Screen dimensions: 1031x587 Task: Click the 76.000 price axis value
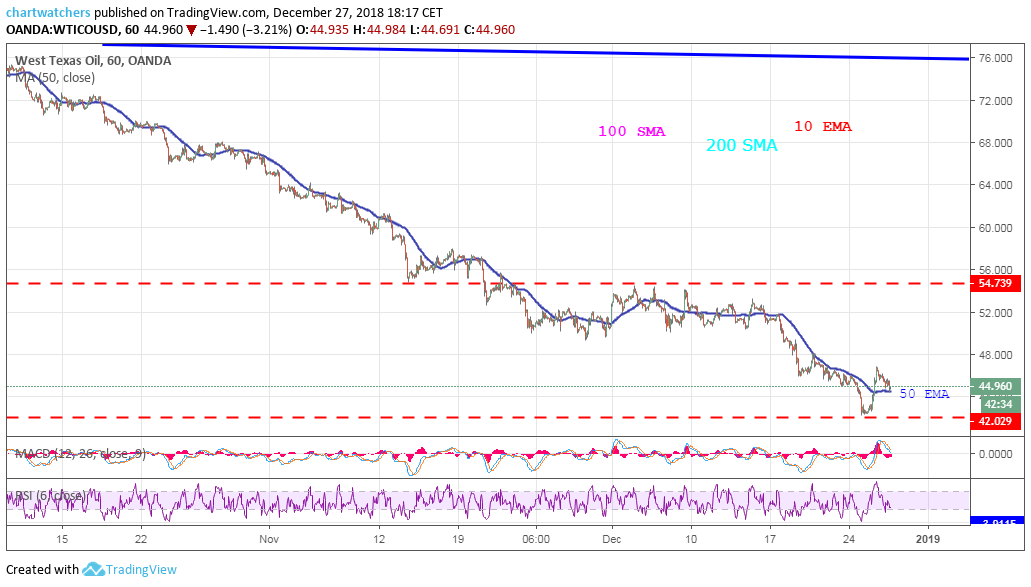pyautogui.click(x=995, y=58)
